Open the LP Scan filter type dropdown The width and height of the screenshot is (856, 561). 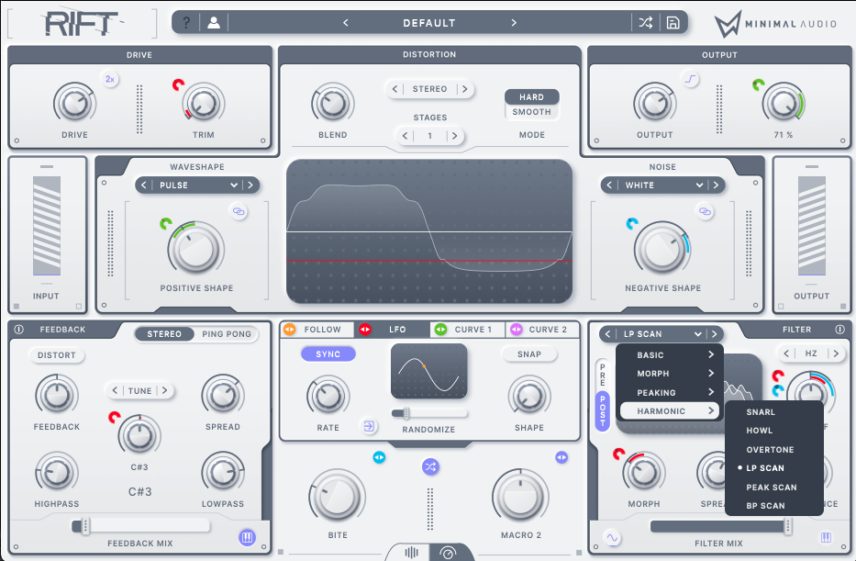coord(661,334)
